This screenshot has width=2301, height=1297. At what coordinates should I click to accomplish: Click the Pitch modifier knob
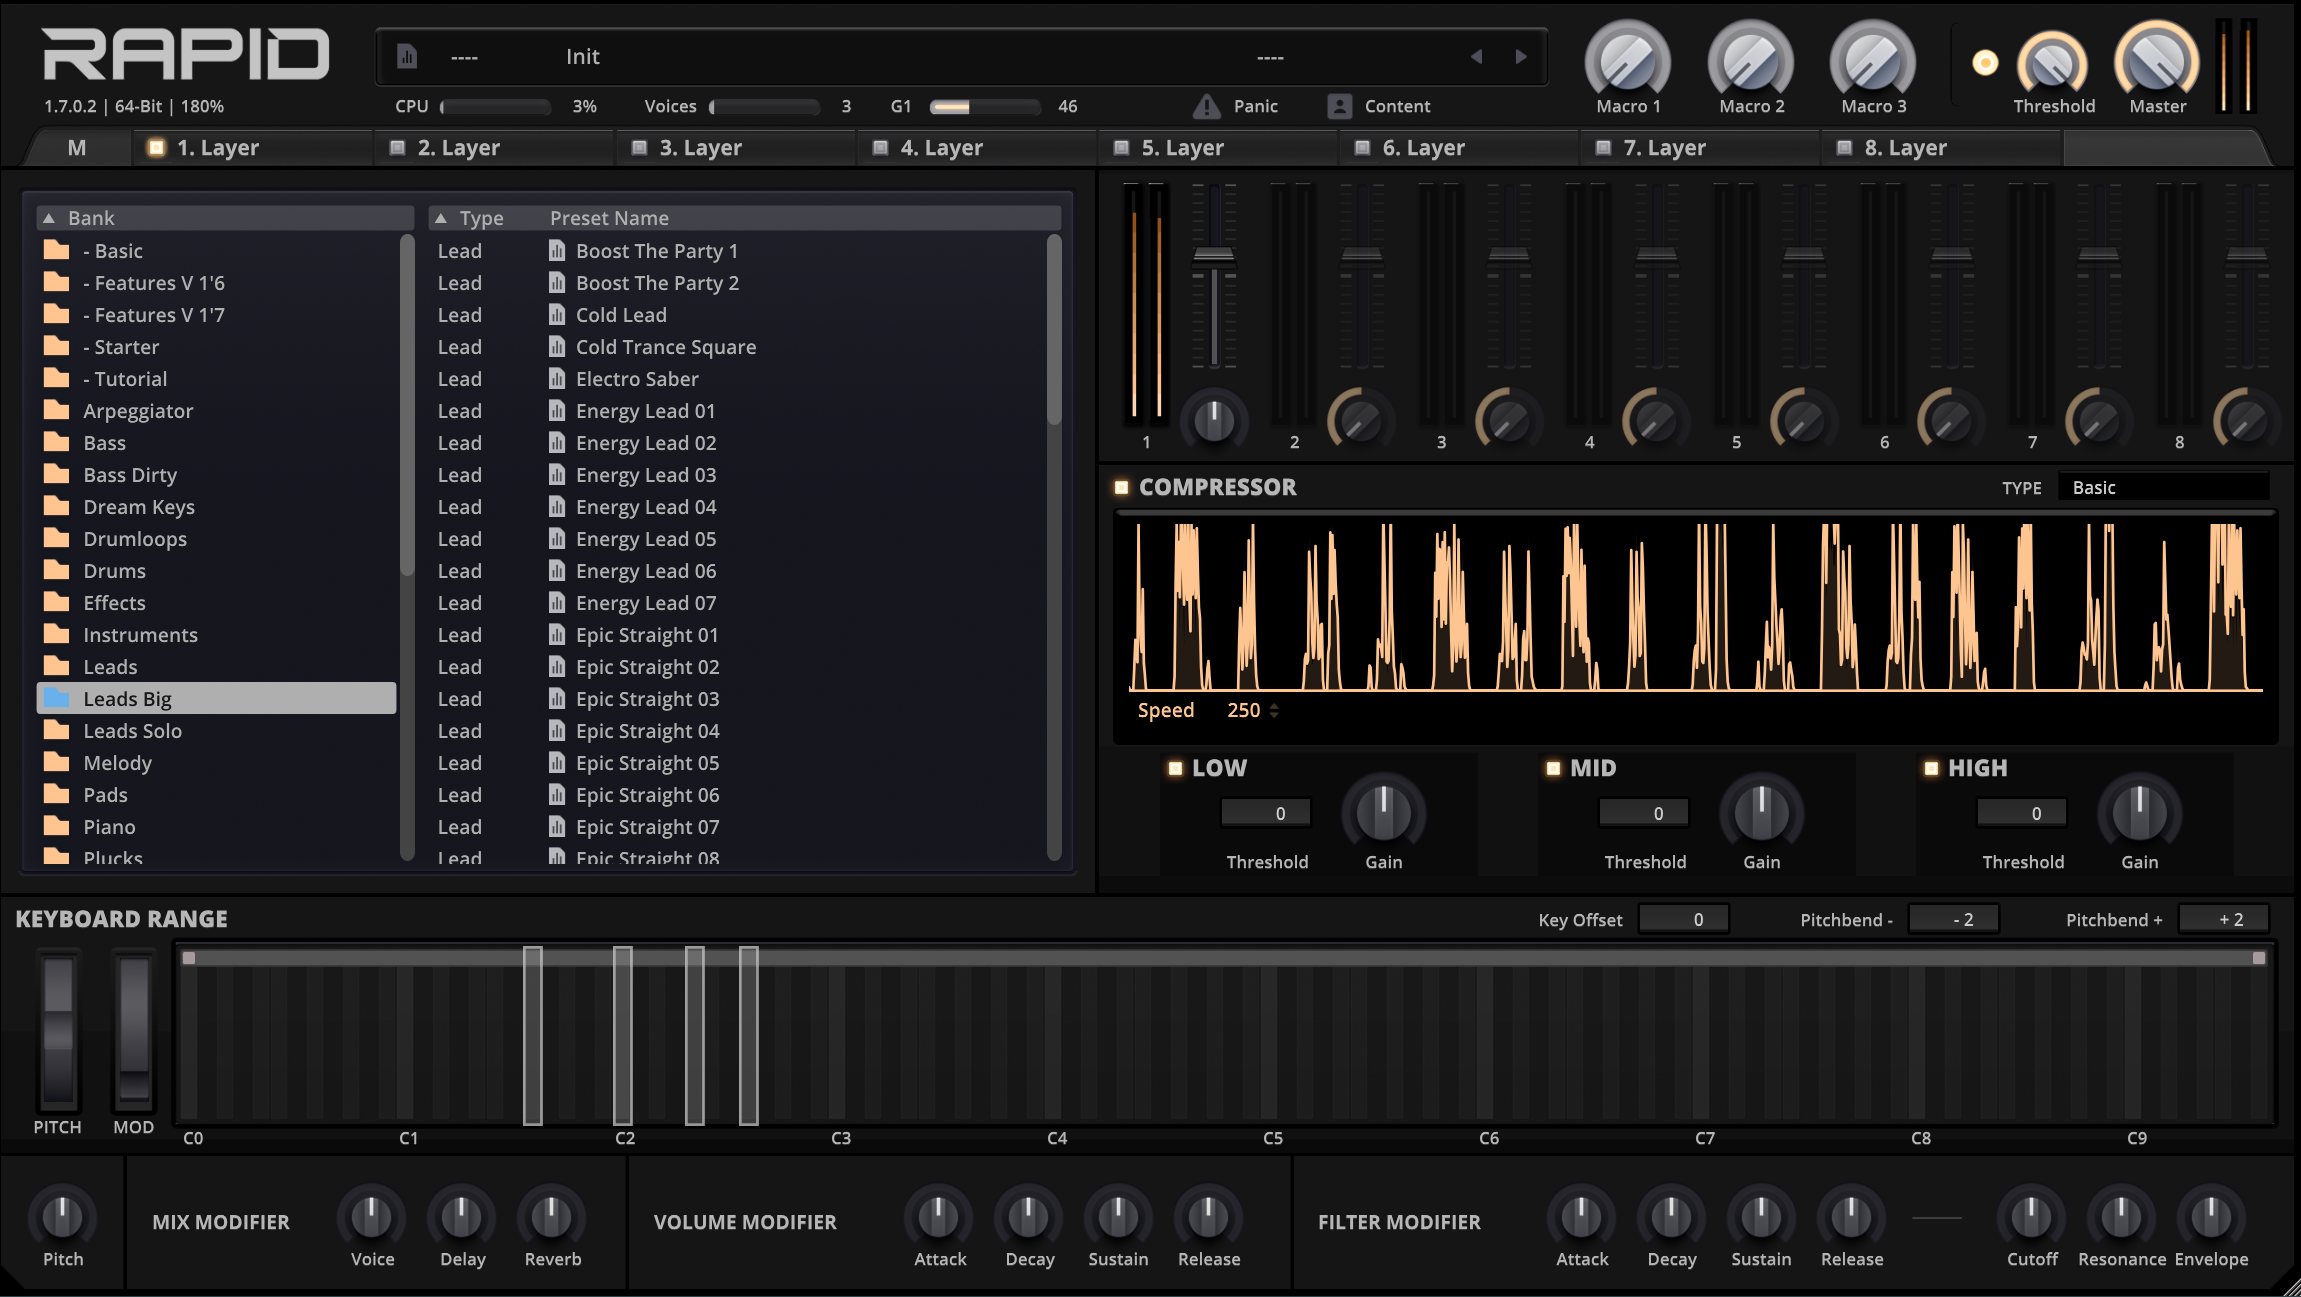[62, 1217]
